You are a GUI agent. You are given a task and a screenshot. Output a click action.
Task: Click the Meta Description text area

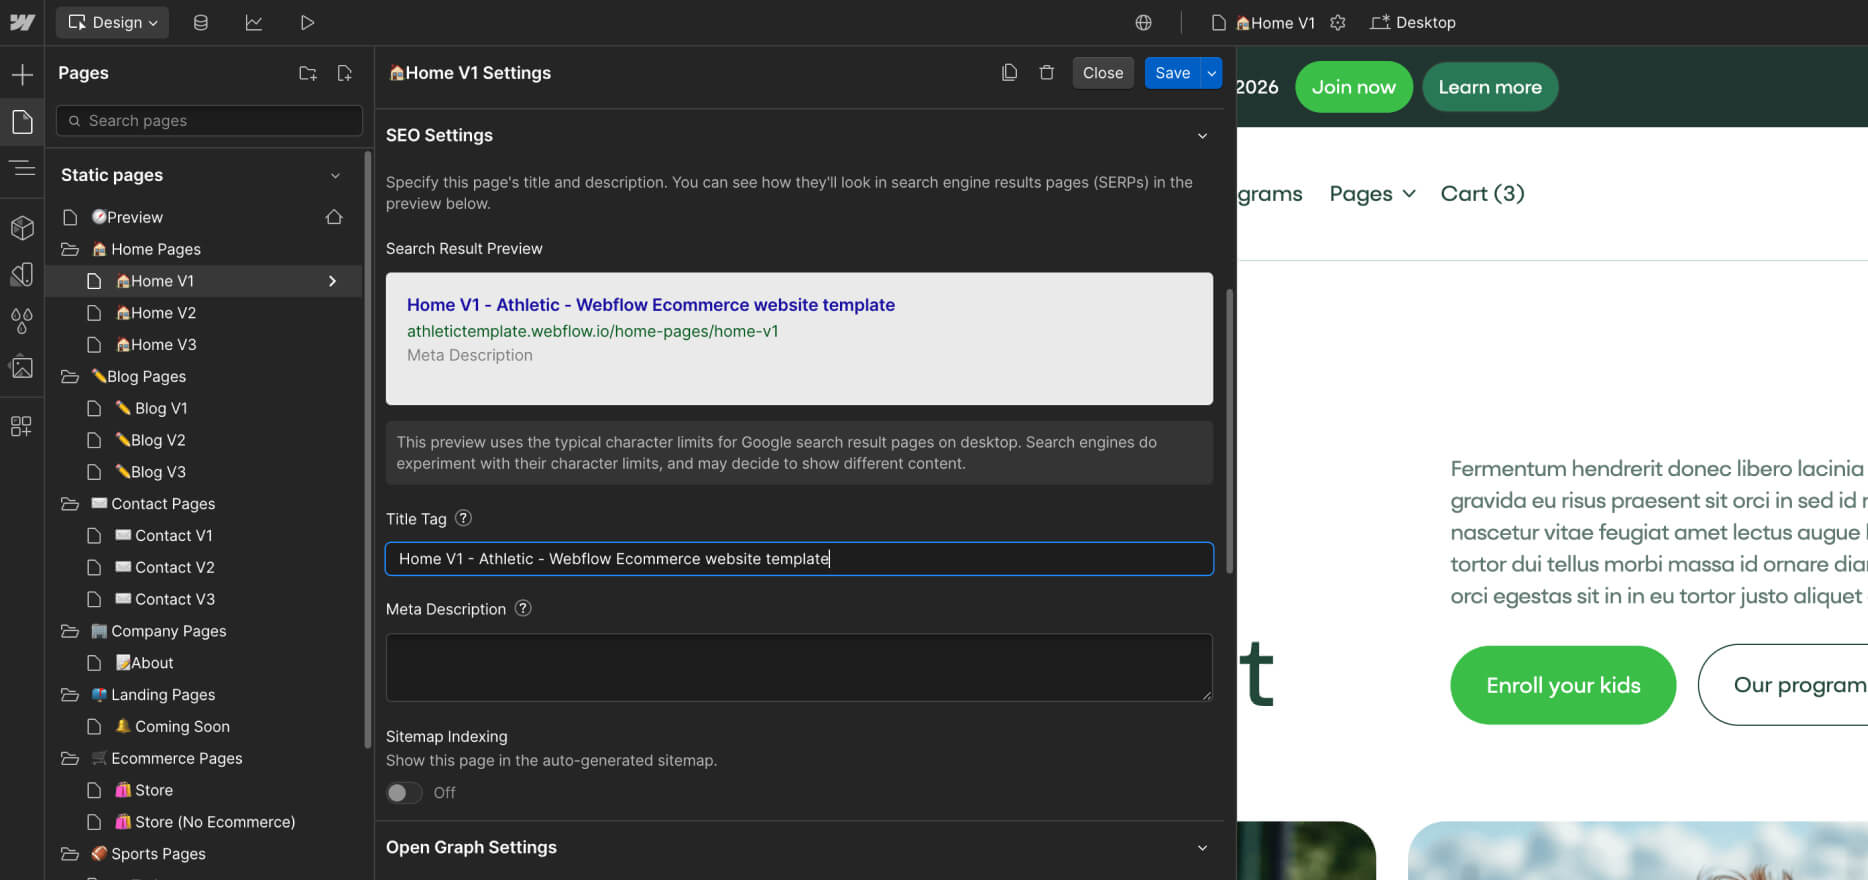point(799,667)
